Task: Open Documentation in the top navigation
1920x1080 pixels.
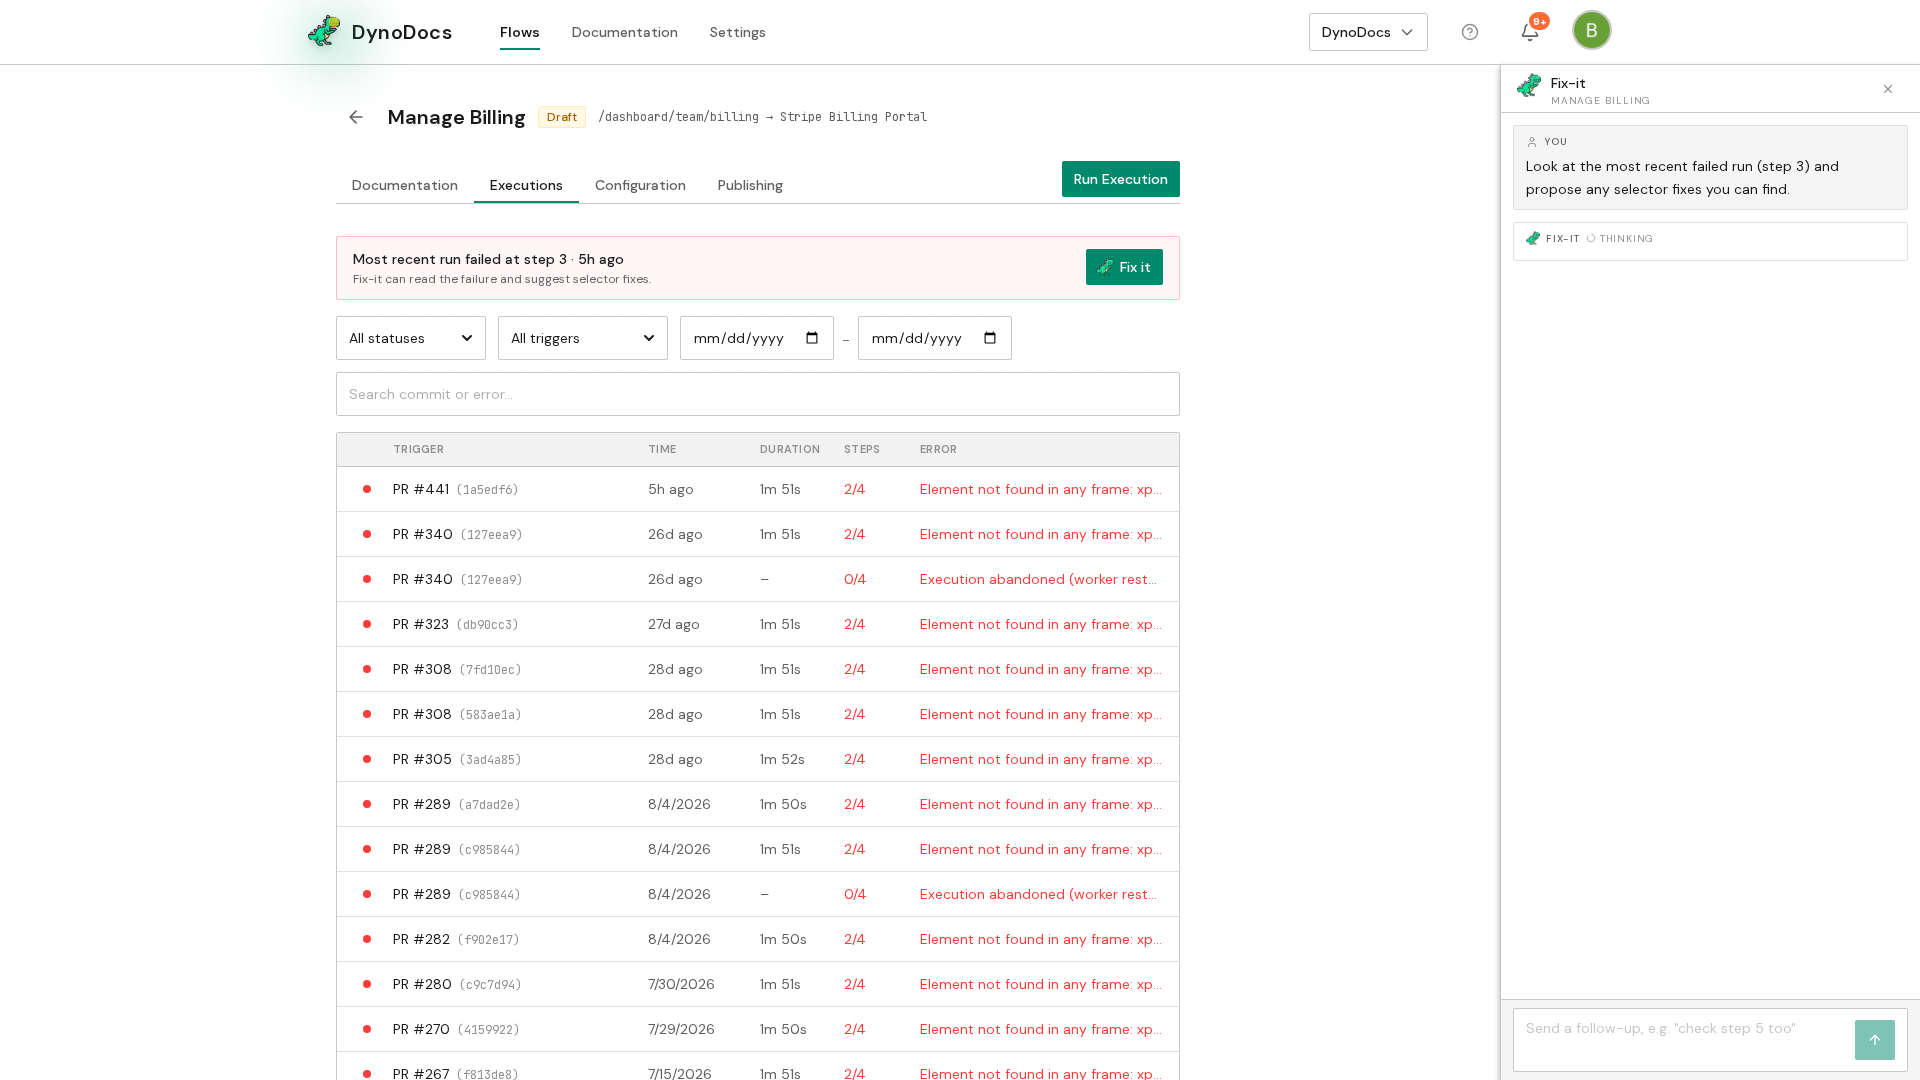Action: [x=624, y=32]
